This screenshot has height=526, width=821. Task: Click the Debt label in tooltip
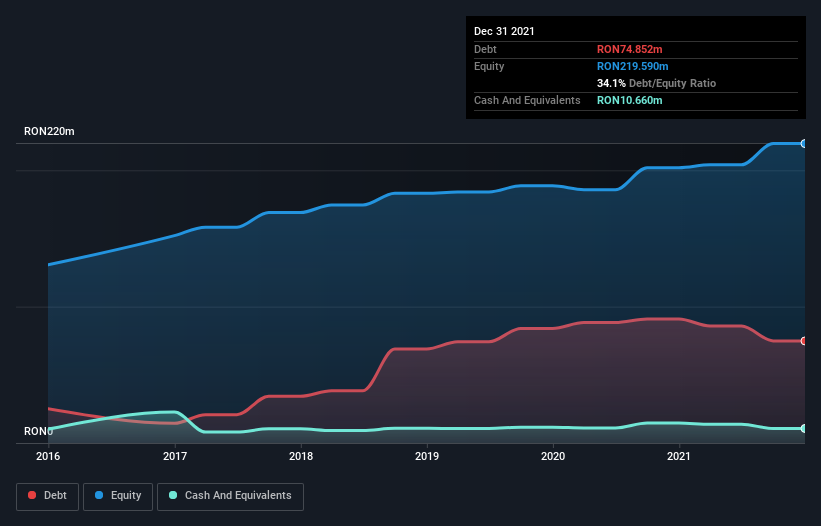click(485, 49)
